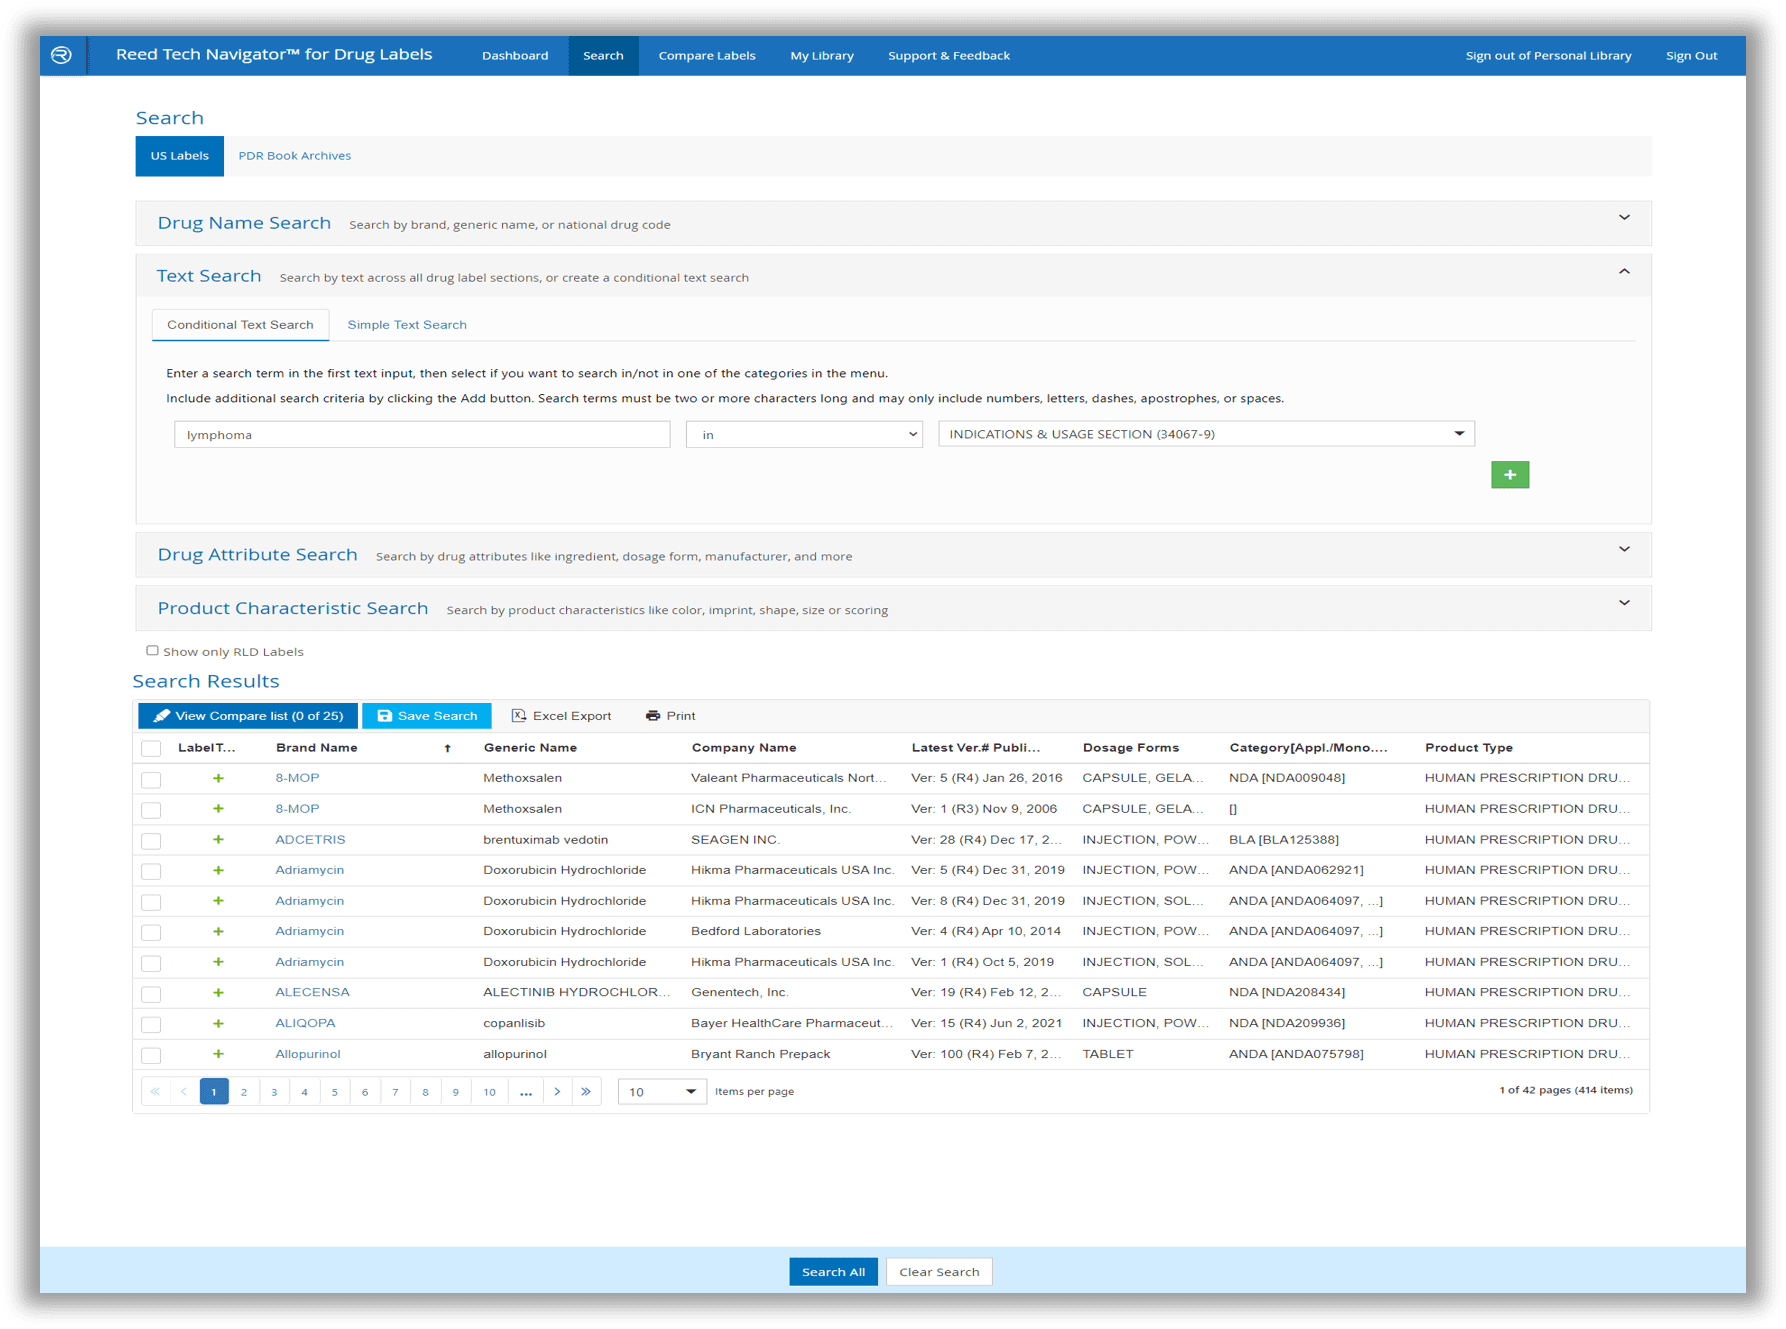The width and height of the screenshot is (1786, 1329).
Task: Check the ALIQOPA row checkbox
Action: pos(151,1024)
